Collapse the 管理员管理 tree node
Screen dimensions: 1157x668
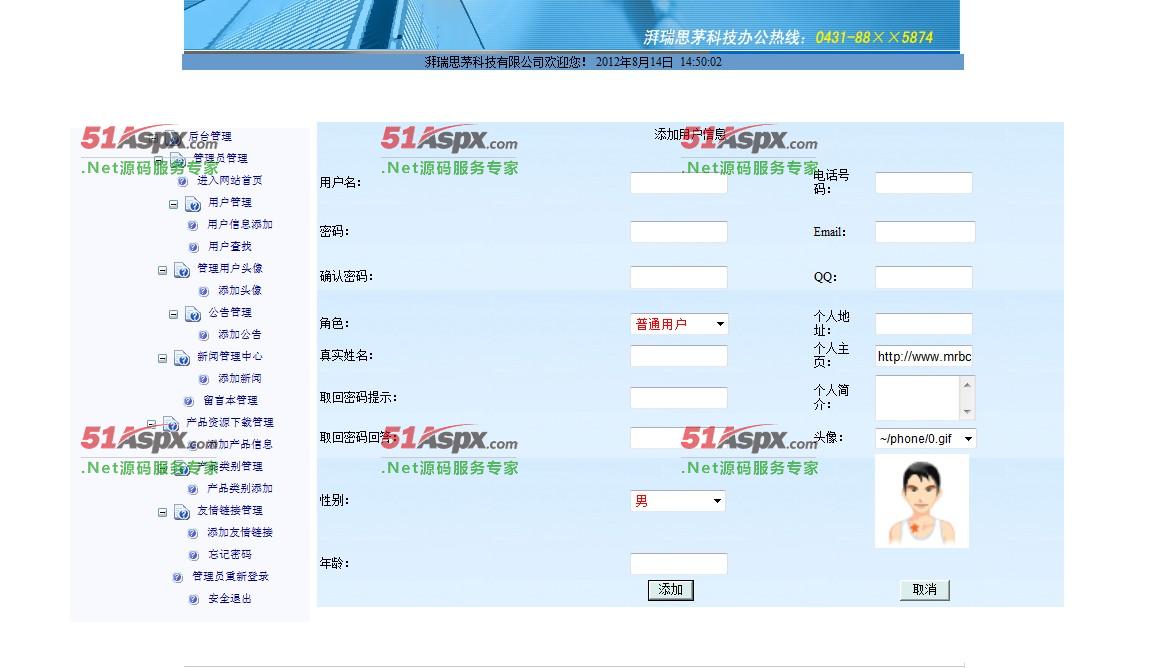159,160
